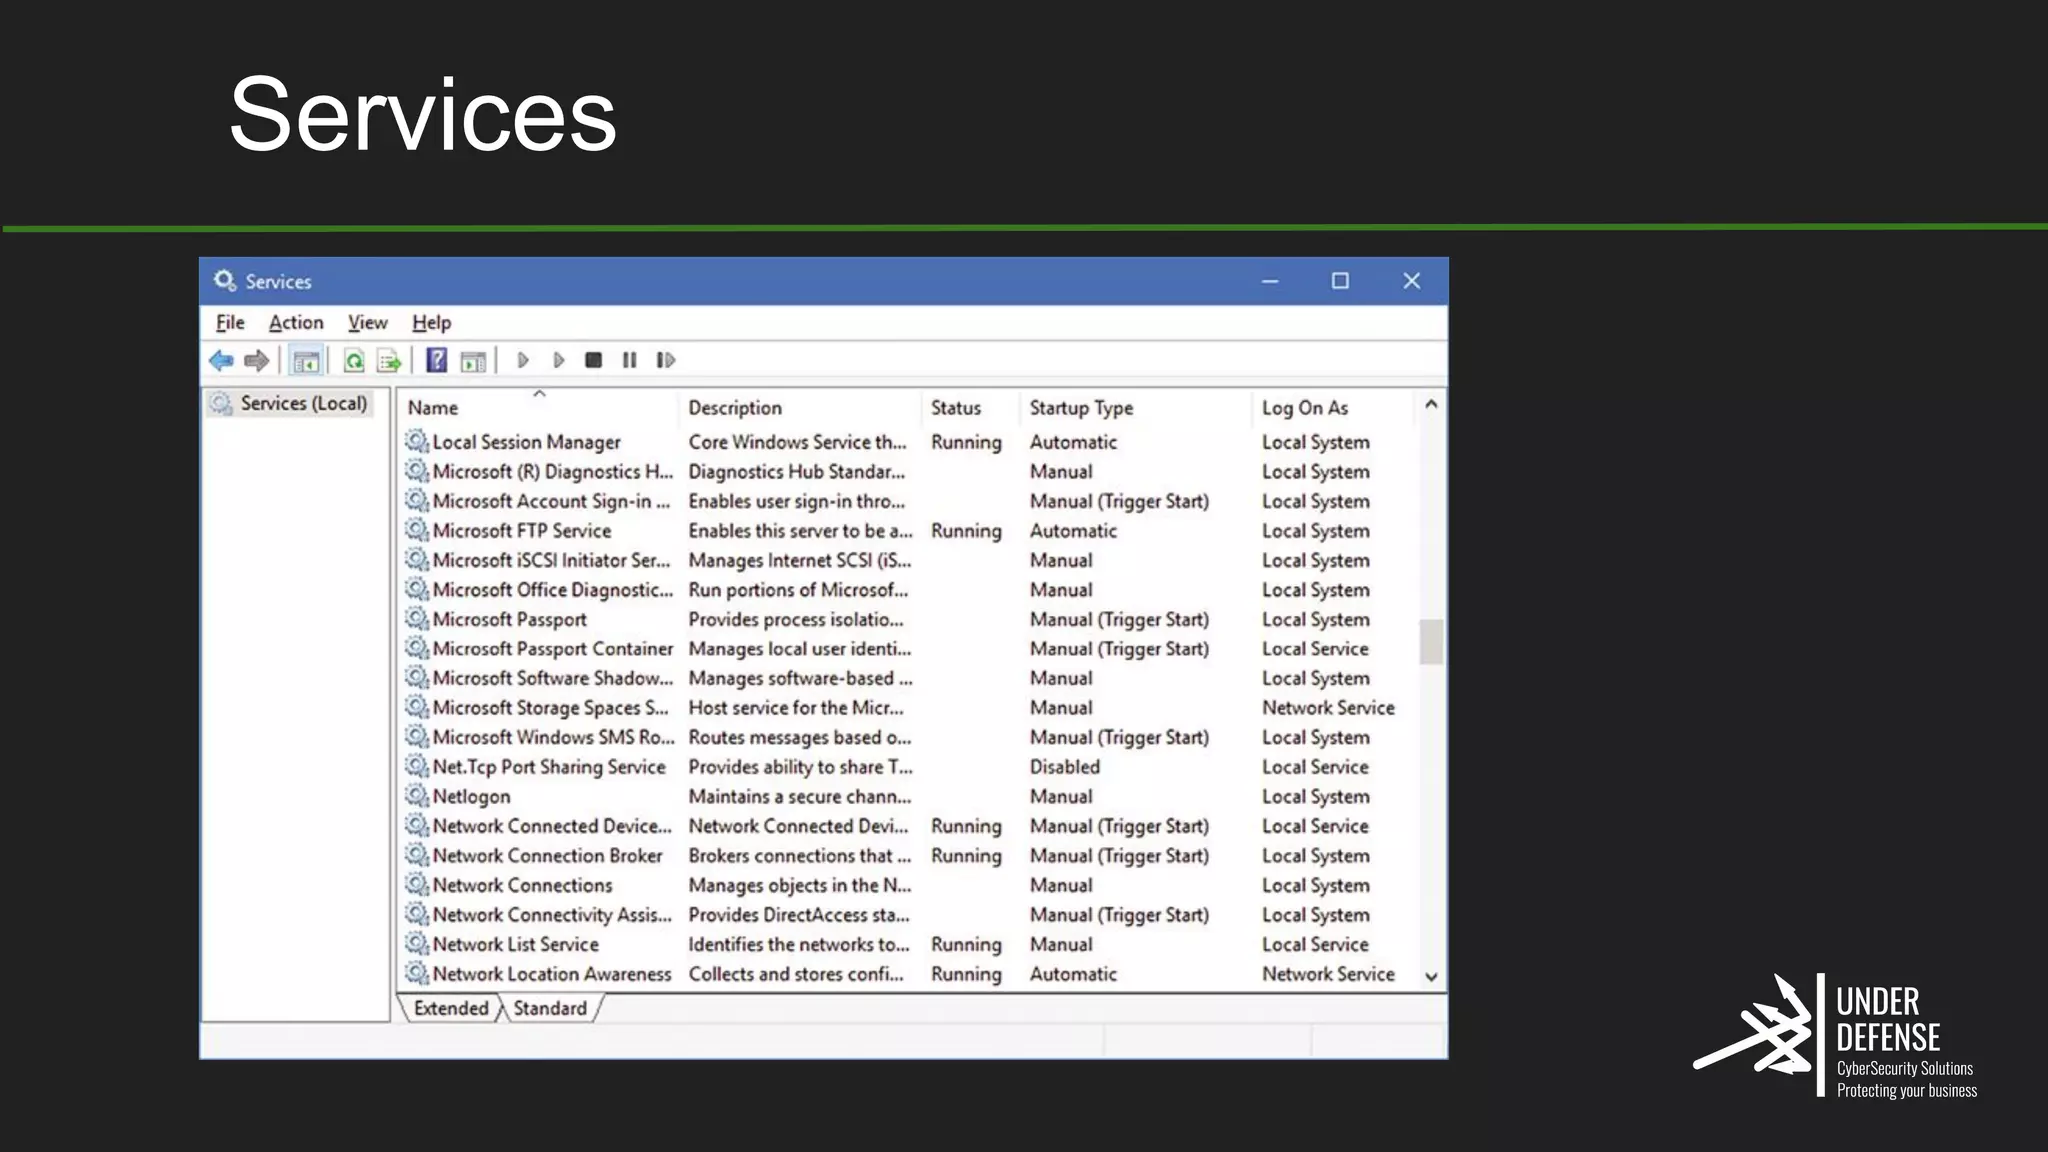Click the green Refresh toolbar icon

click(x=354, y=361)
